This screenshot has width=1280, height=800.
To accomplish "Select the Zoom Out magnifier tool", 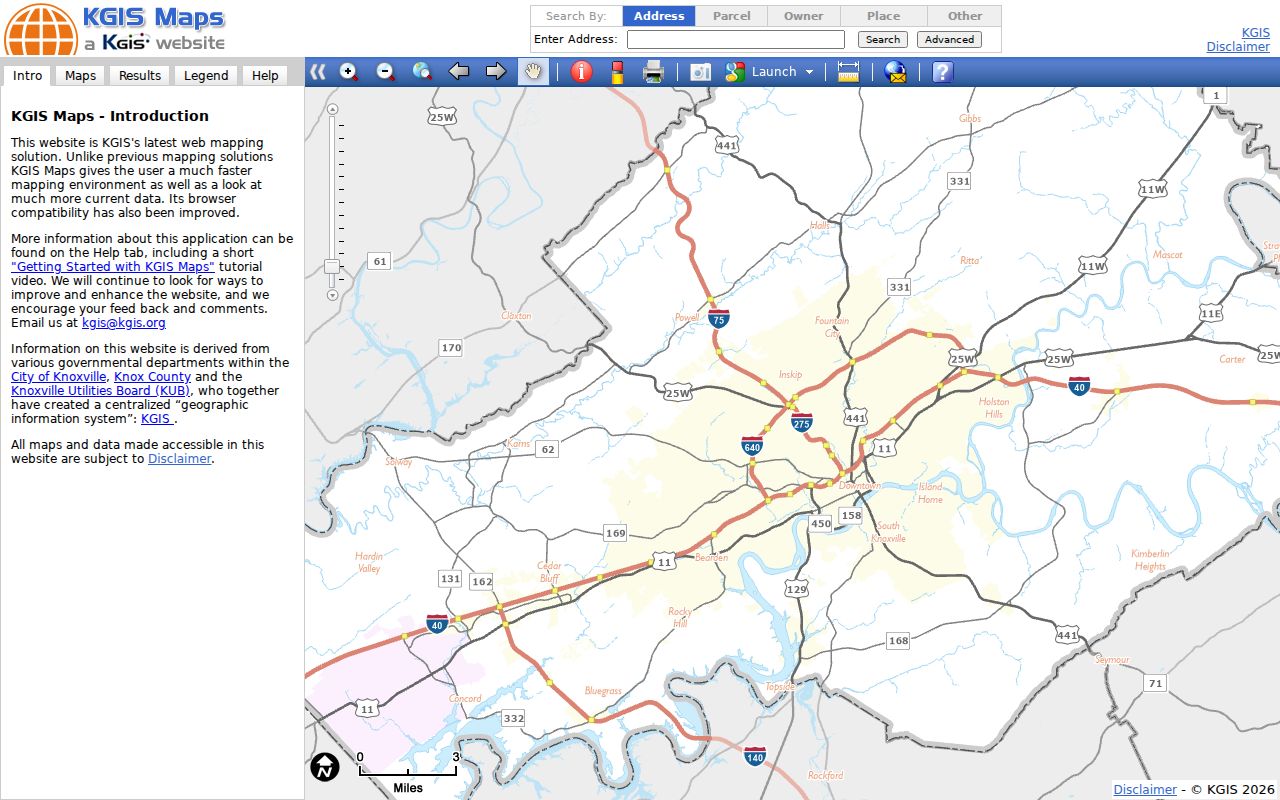I will coord(385,72).
